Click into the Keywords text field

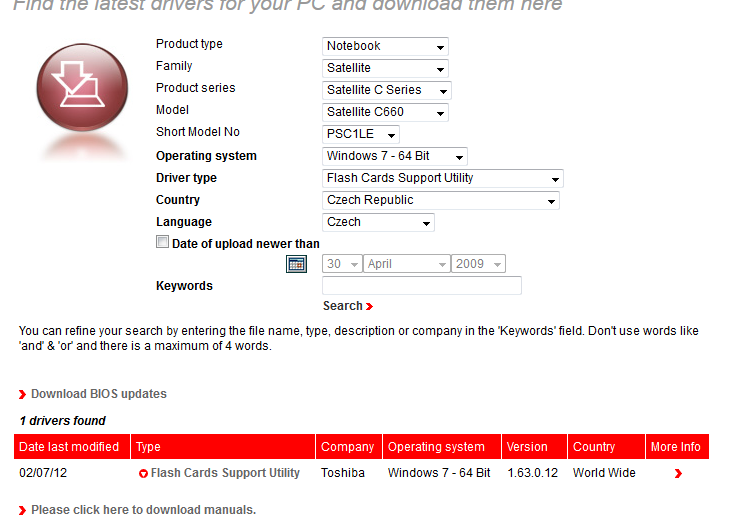(x=422, y=286)
